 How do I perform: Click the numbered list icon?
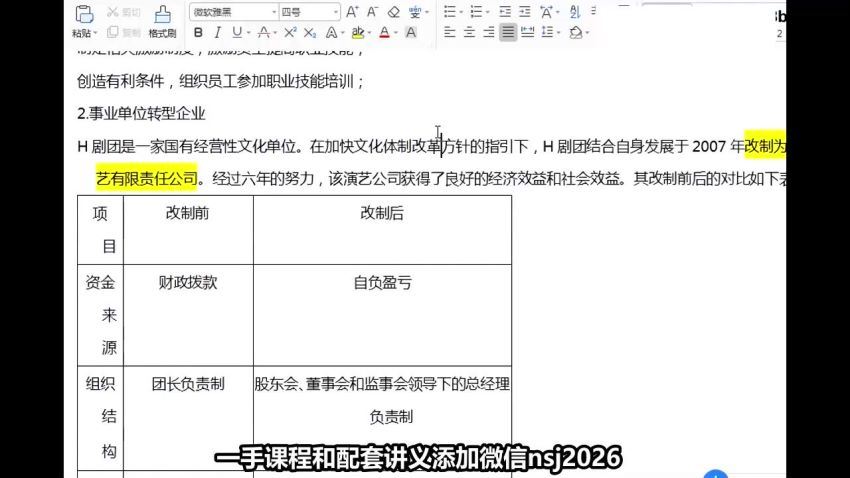476,11
